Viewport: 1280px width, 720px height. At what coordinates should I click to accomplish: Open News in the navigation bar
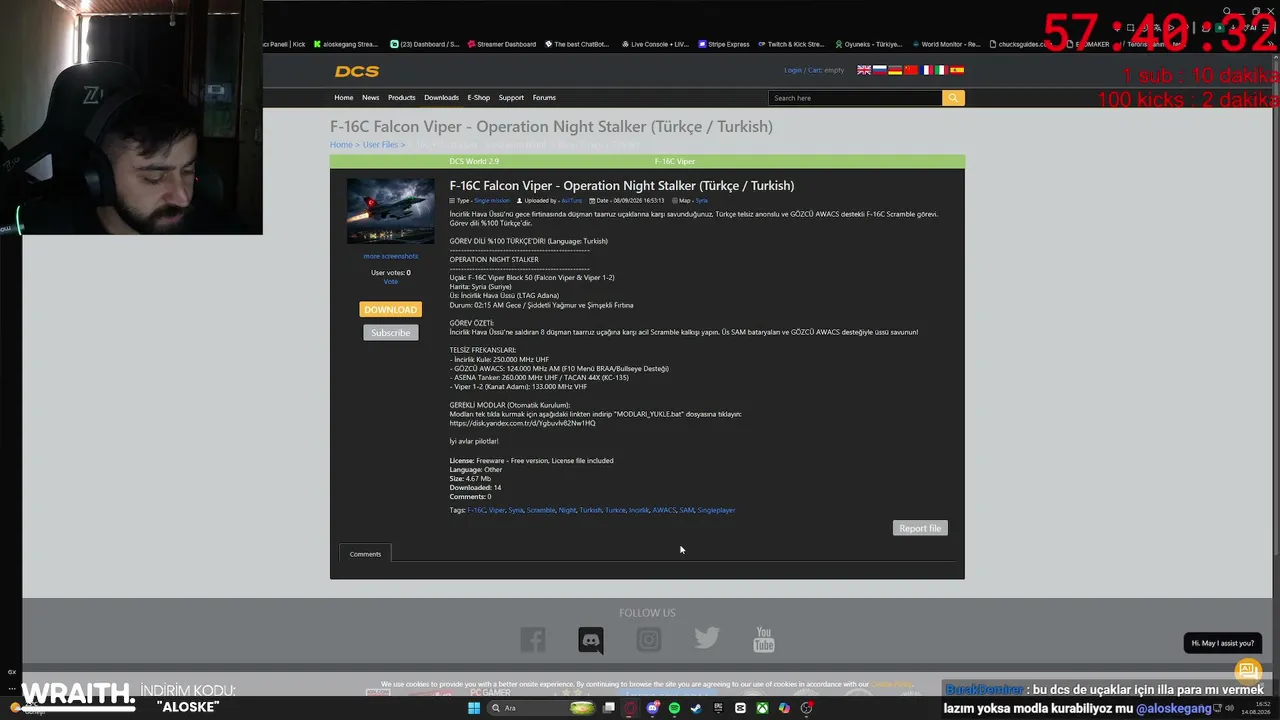[x=370, y=98]
